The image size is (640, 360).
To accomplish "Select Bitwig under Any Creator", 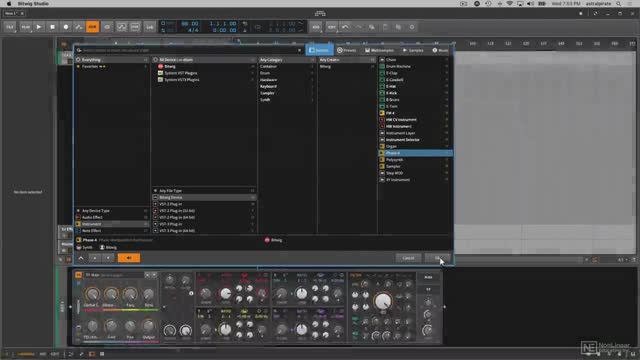I will 347,66.
